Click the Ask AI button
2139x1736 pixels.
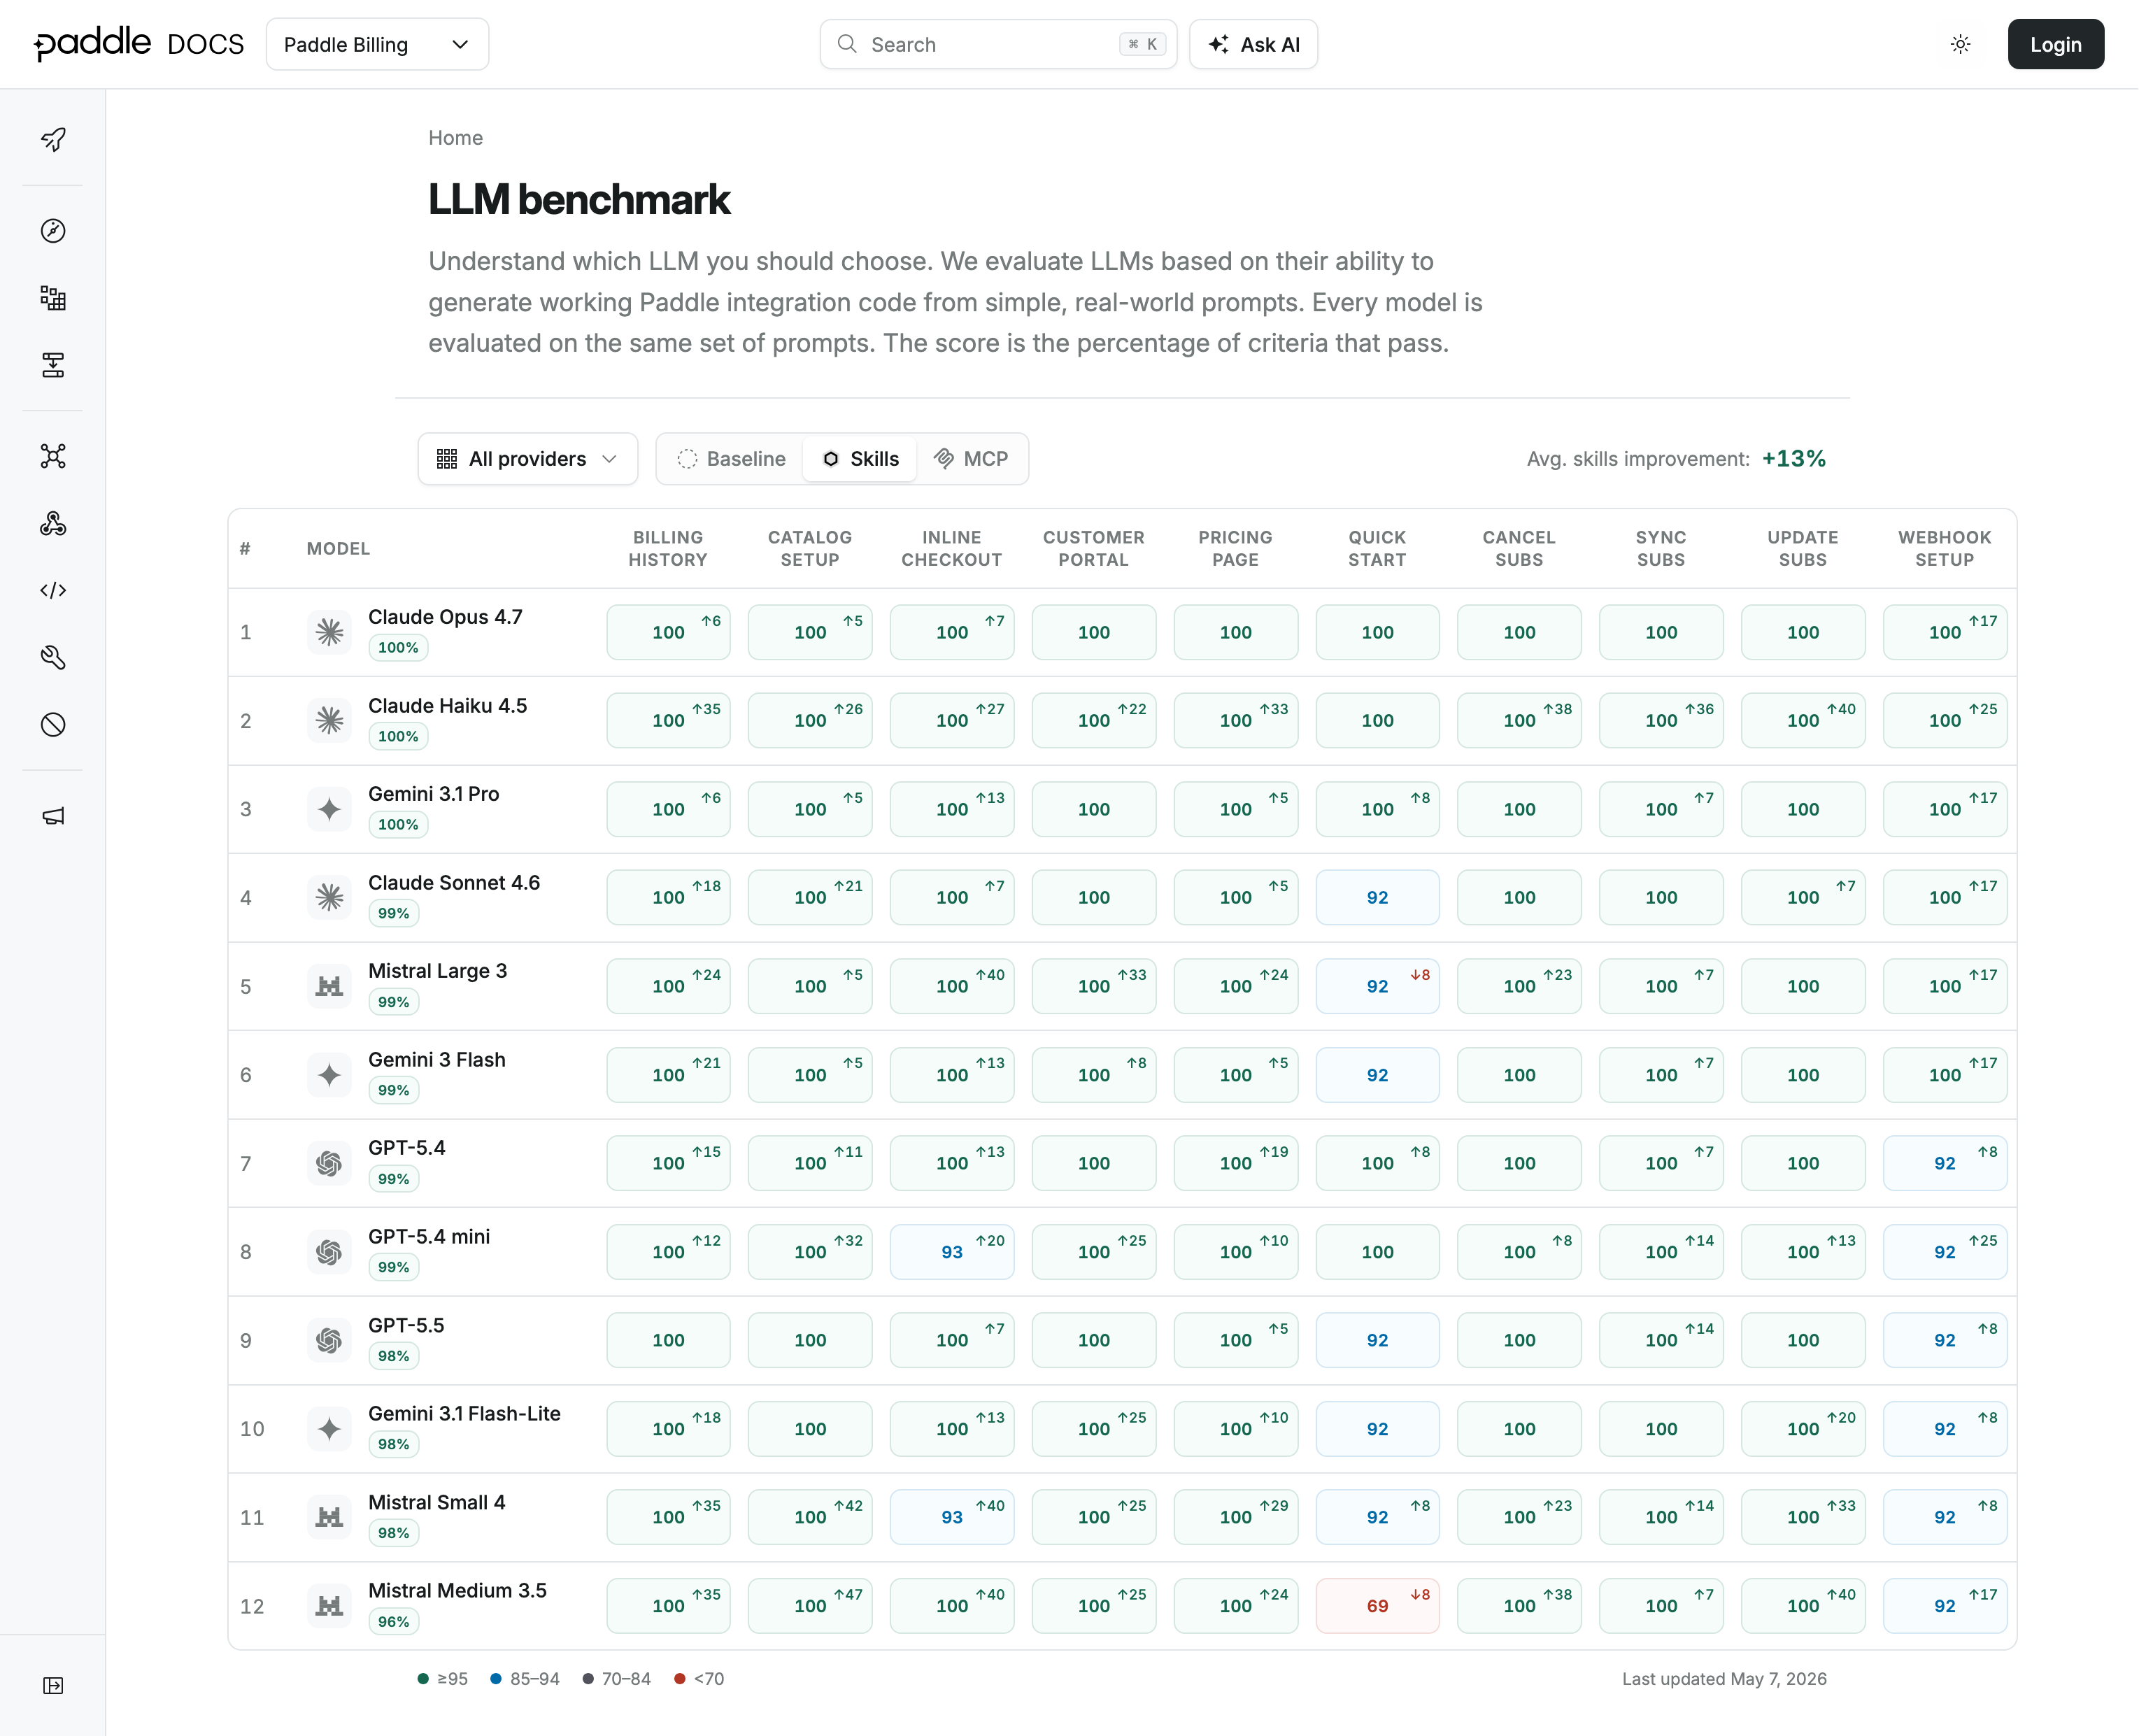(x=1253, y=44)
